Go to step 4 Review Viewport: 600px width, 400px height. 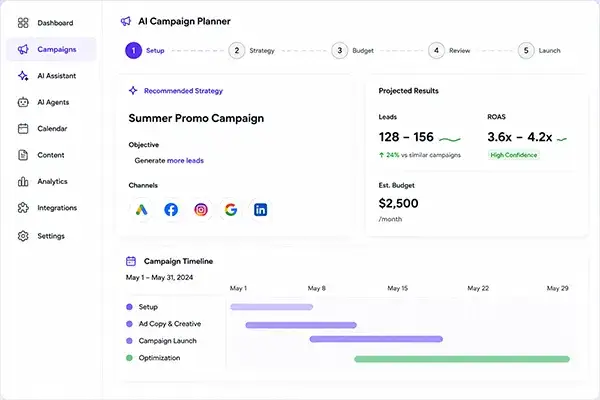coord(436,51)
